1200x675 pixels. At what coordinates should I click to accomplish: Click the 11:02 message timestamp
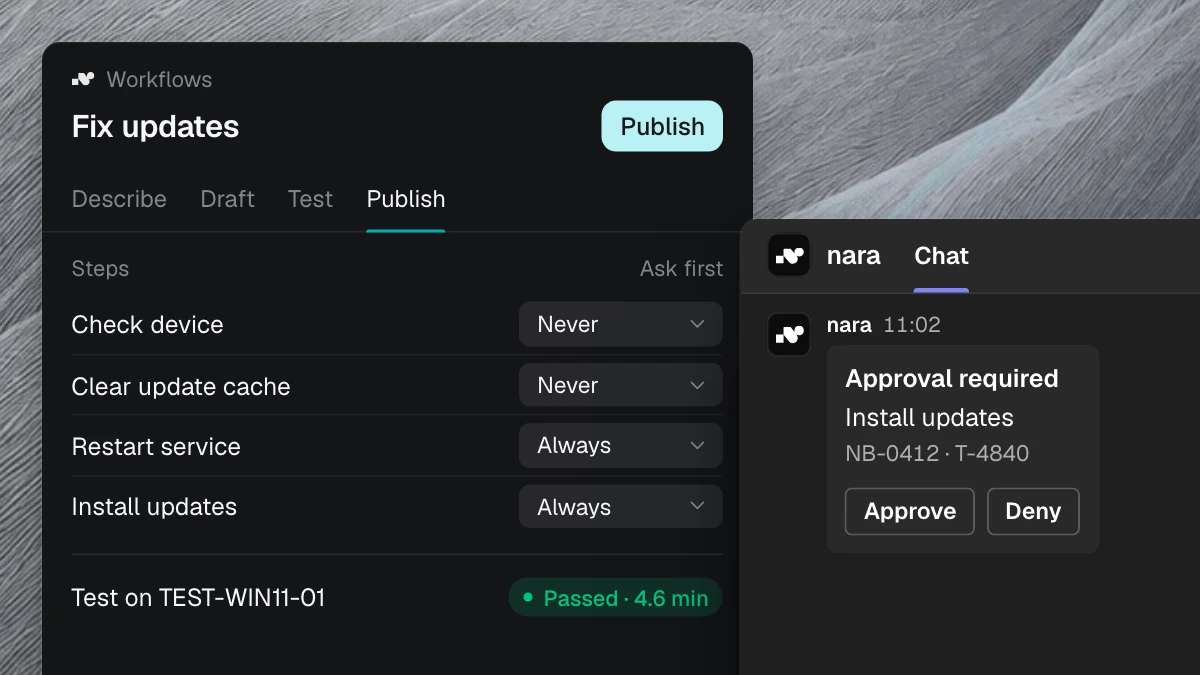(x=912, y=325)
